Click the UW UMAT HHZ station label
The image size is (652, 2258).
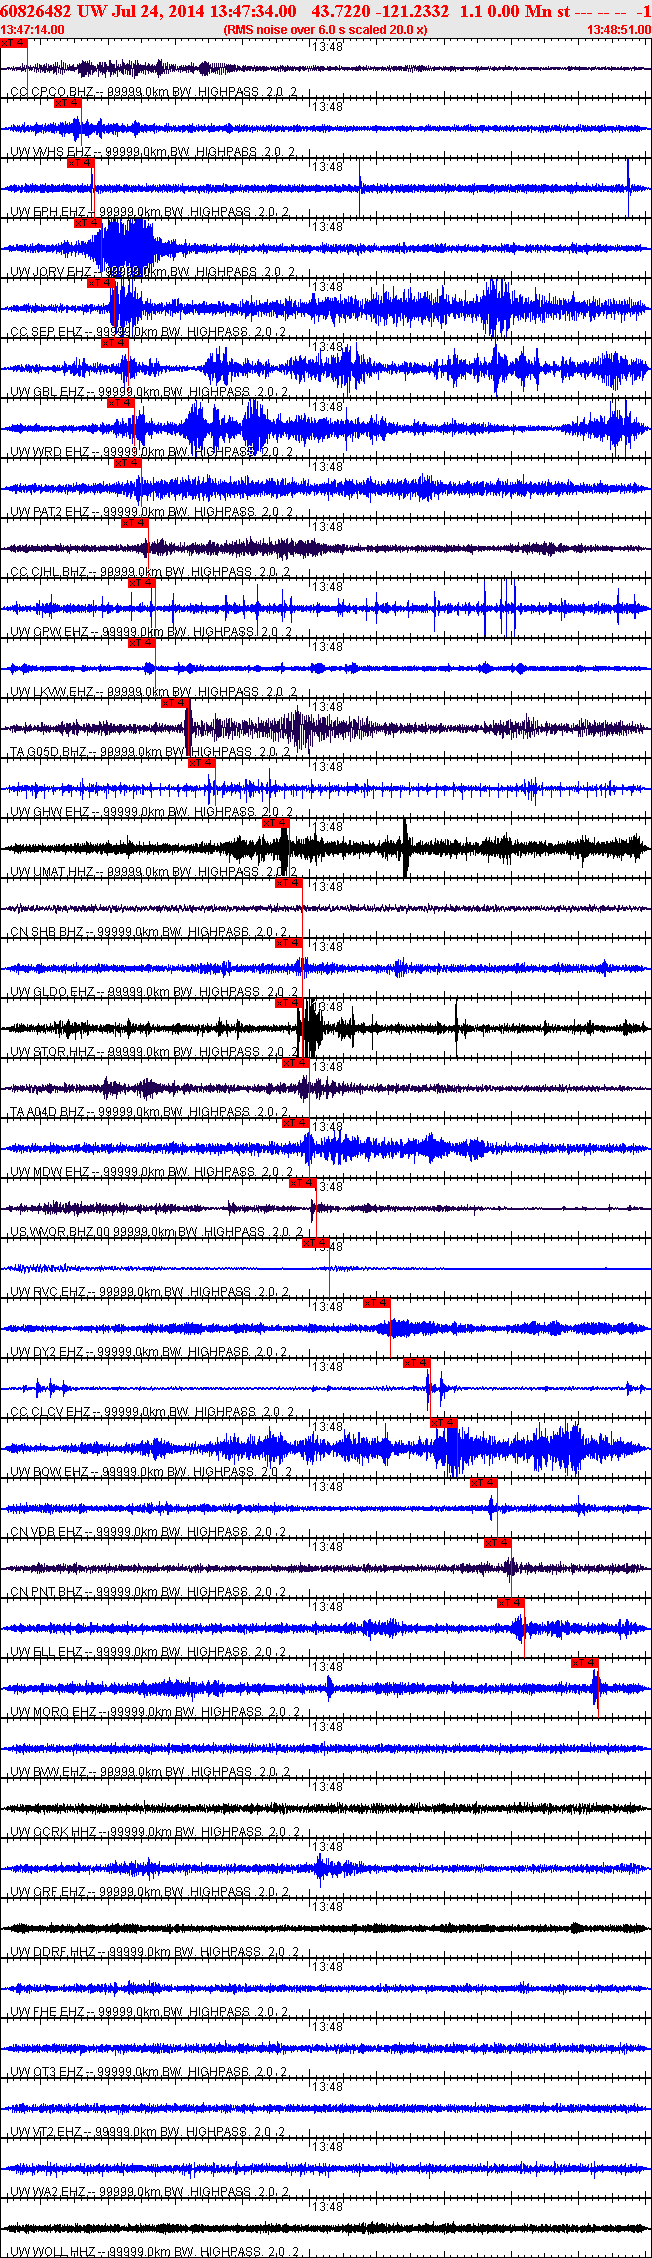tap(153, 872)
